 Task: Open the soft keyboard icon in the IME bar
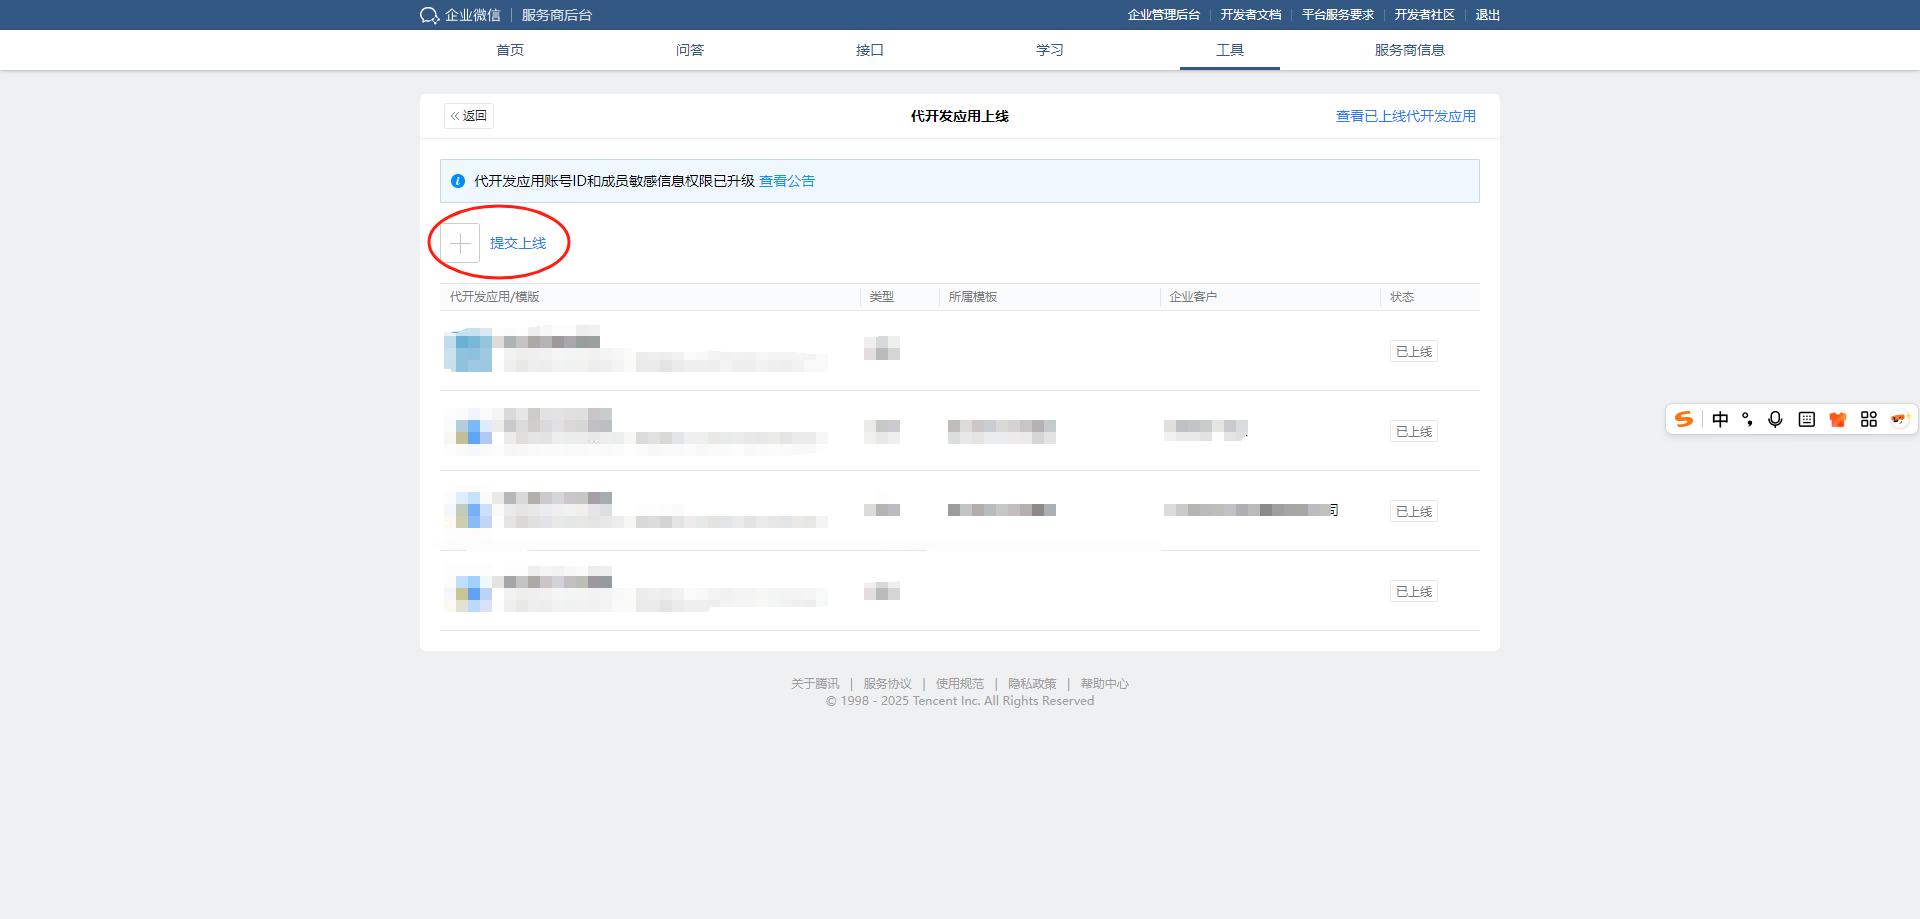[x=1806, y=419]
